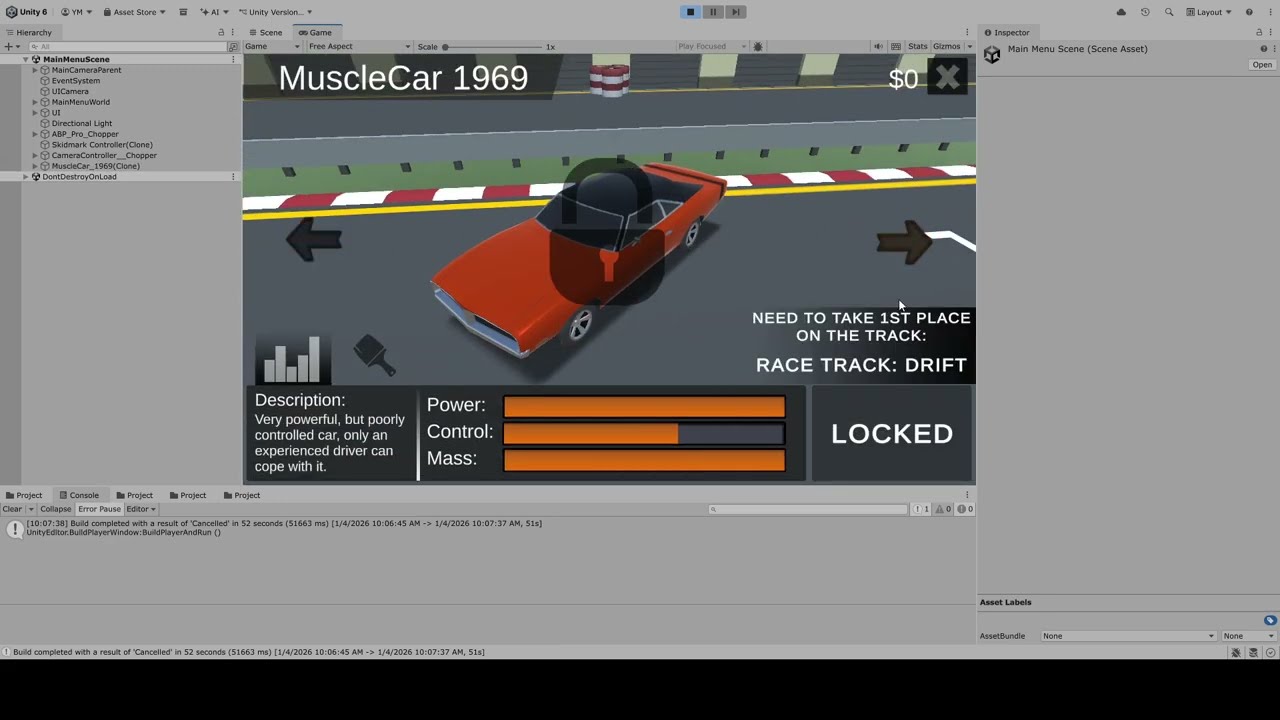Go to next car with right arrow

[x=905, y=242]
